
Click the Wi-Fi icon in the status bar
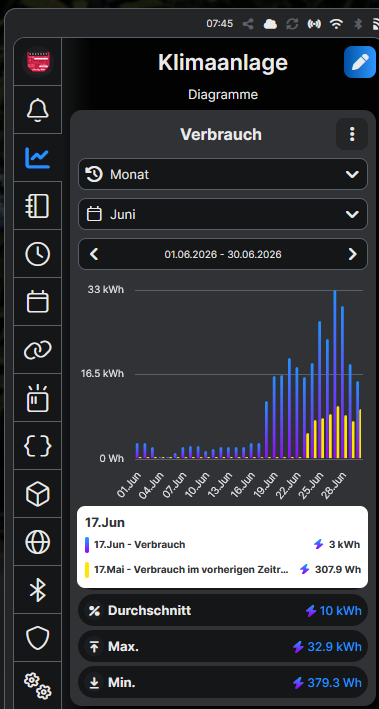click(x=336, y=24)
